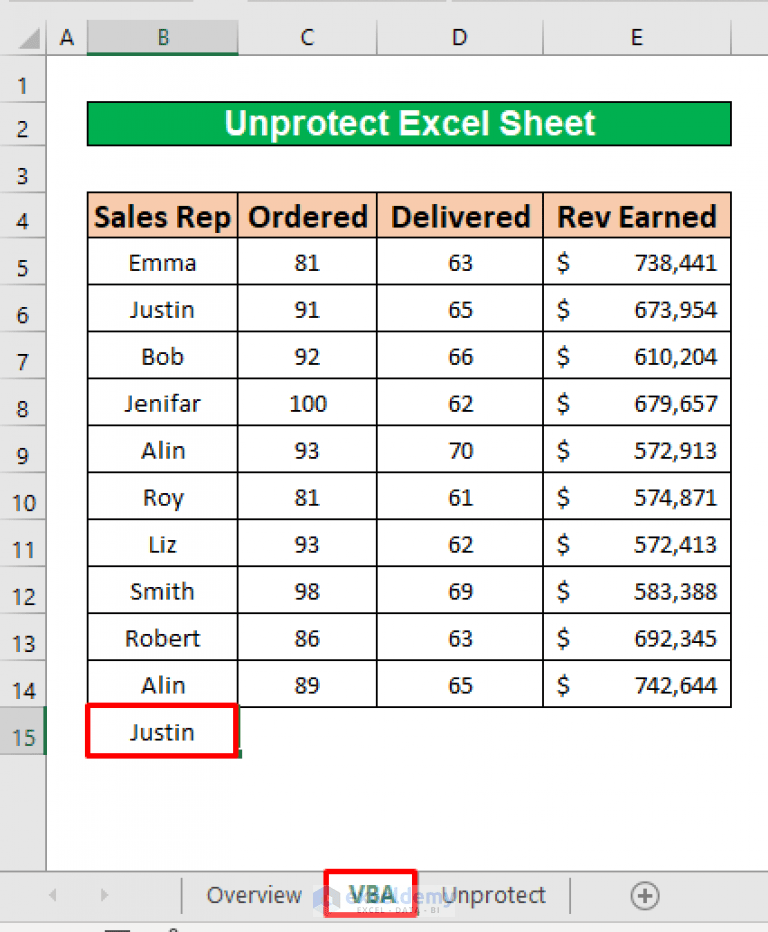Switch to the Overview sheet tab
The image size is (768, 932).
coord(254,896)
